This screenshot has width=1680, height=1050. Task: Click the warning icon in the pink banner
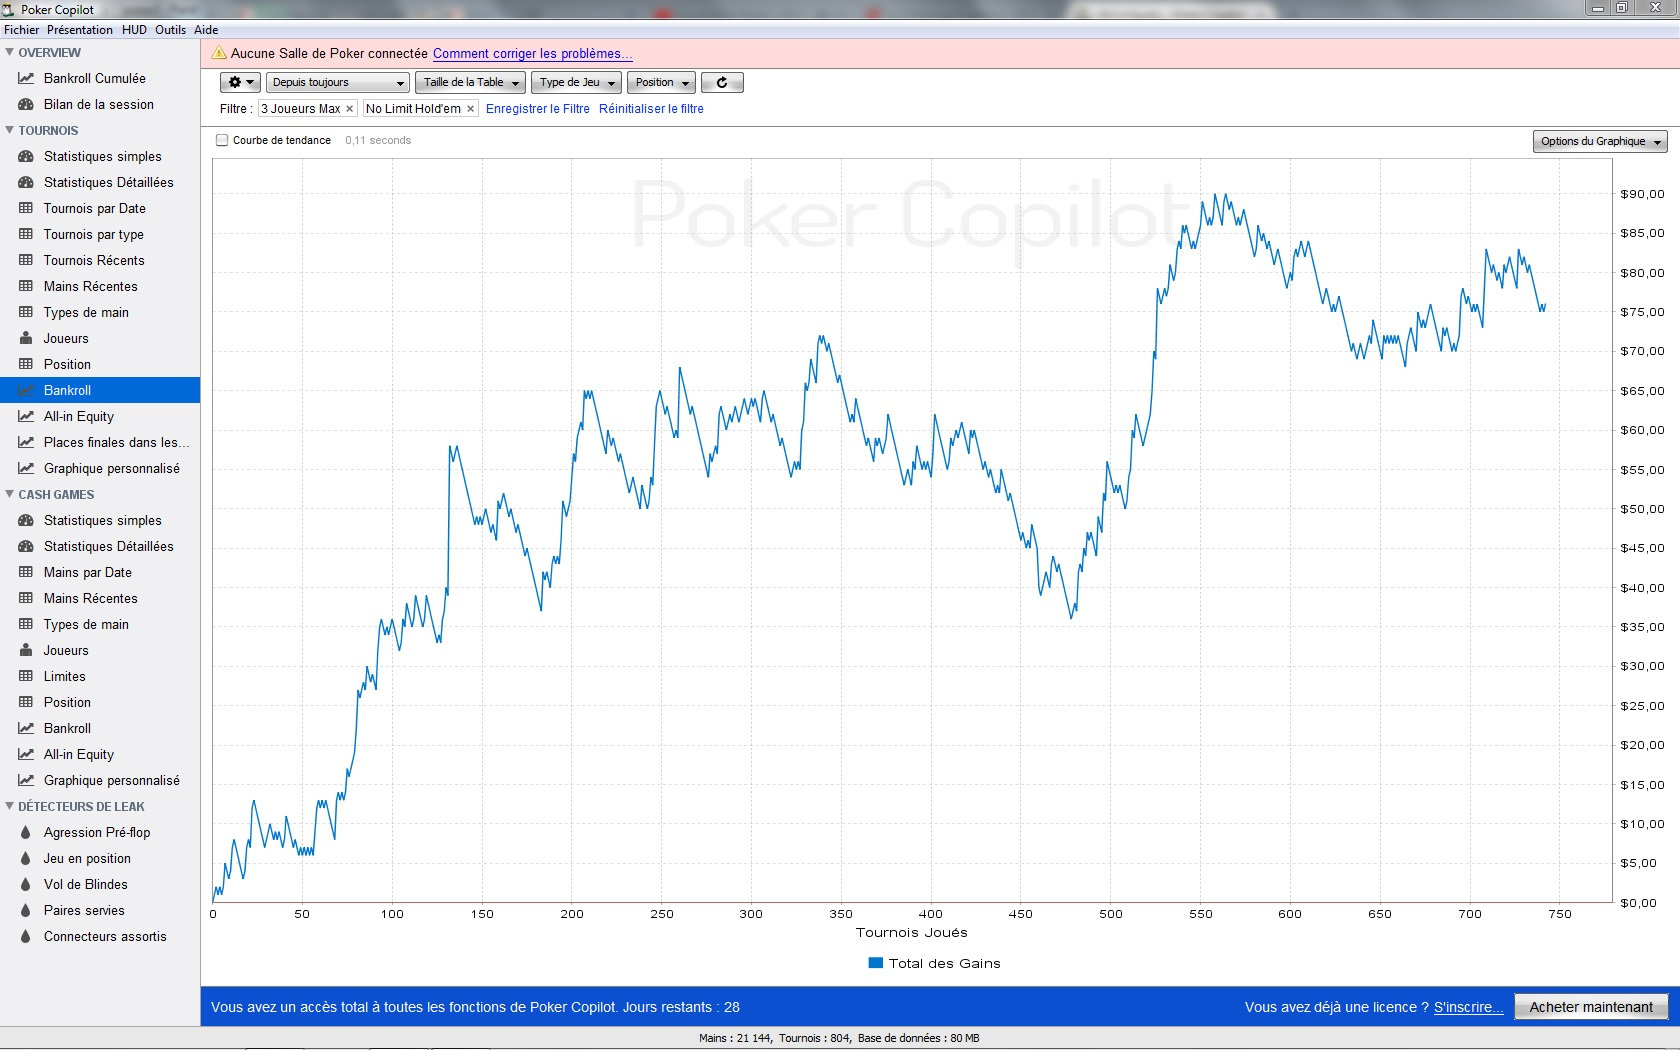(219, 53)
